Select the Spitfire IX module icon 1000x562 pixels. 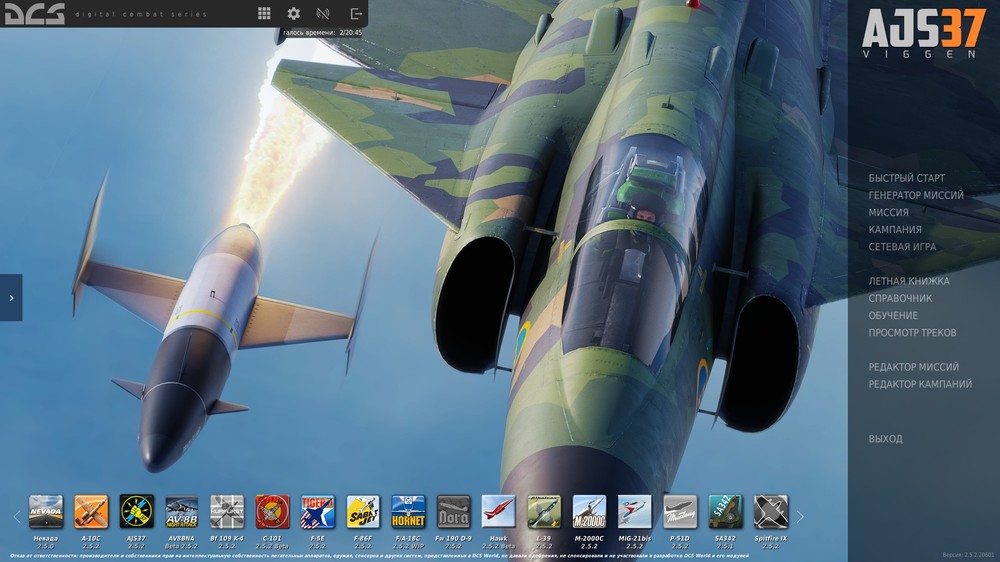click(770, 512)
